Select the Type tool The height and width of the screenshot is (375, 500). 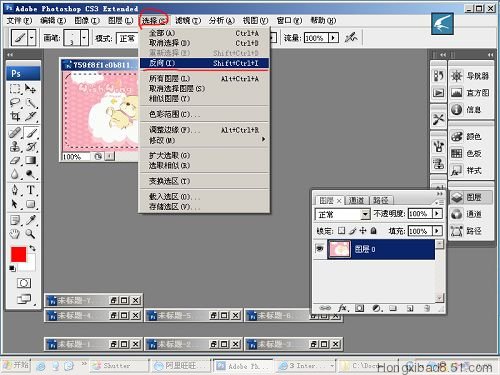click(31, 190)
